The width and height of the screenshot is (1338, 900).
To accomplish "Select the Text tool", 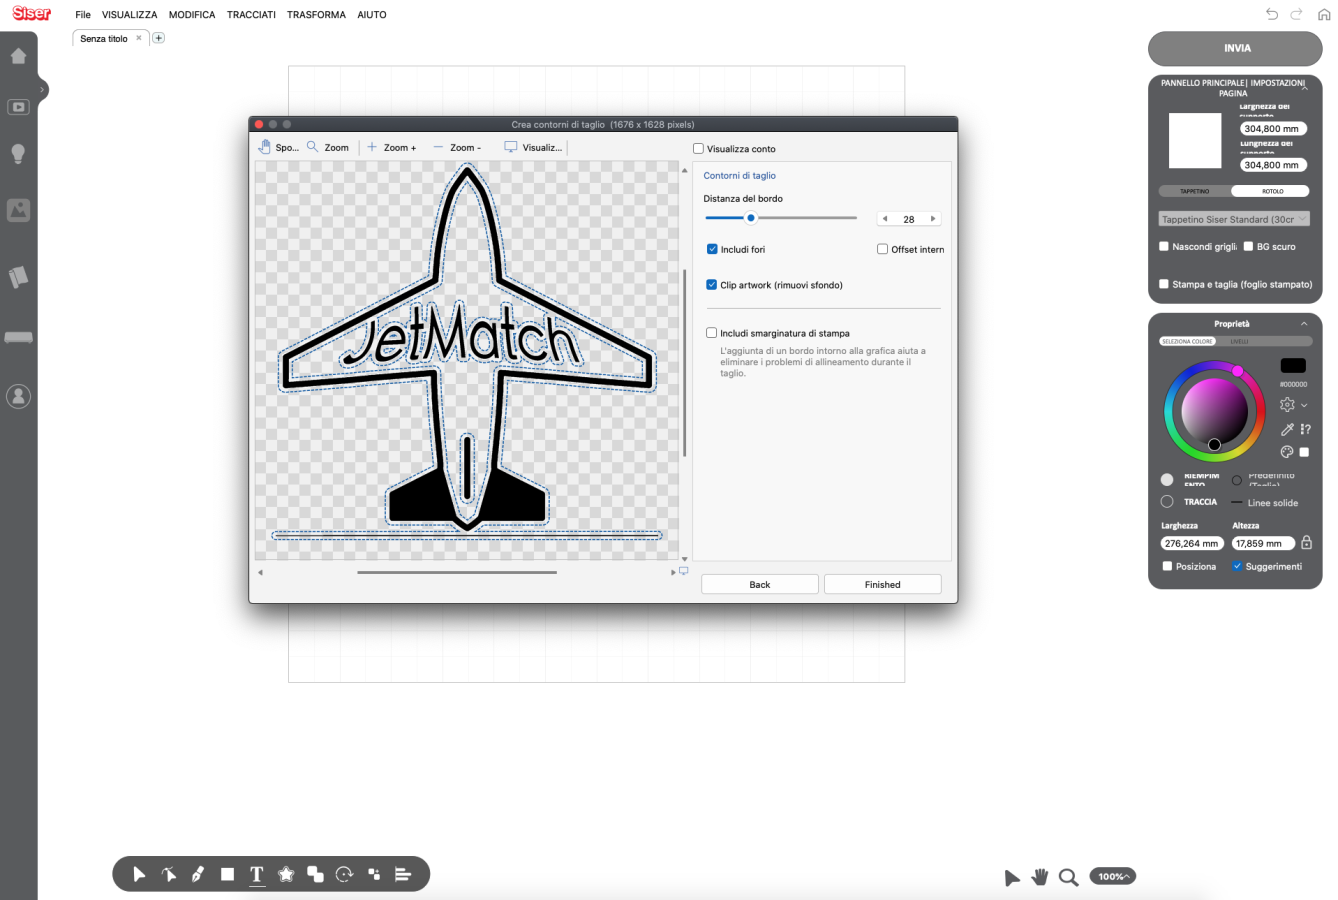I will (x=257, y=875).
